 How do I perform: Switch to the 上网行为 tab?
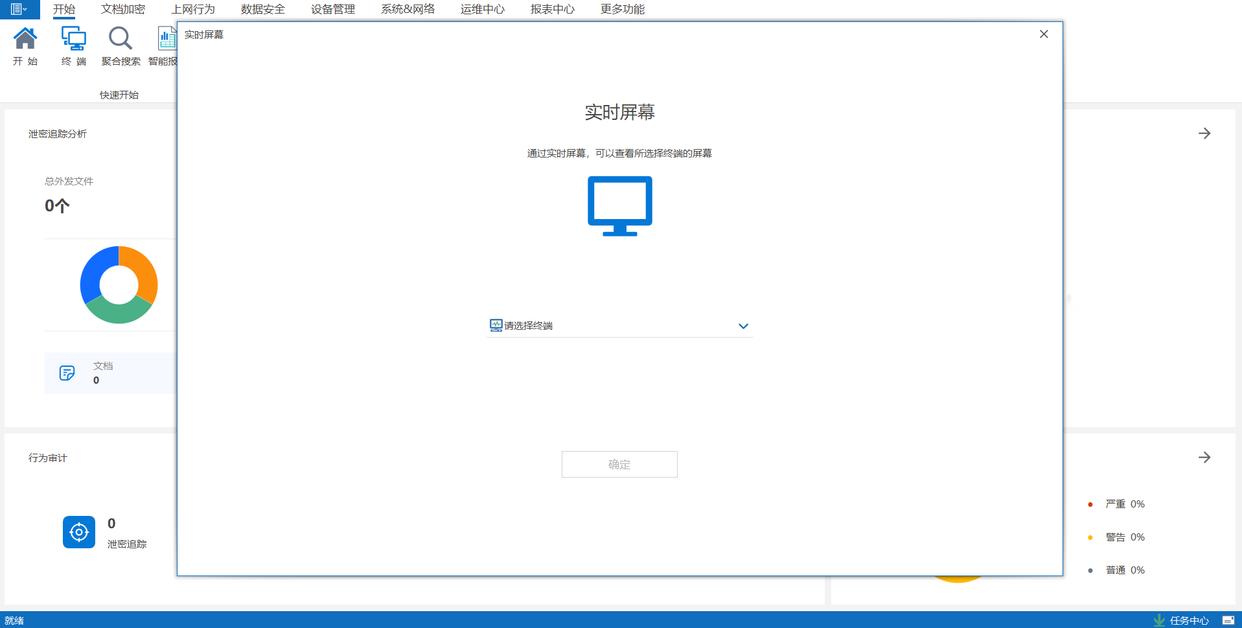click(x=193, y=9)
